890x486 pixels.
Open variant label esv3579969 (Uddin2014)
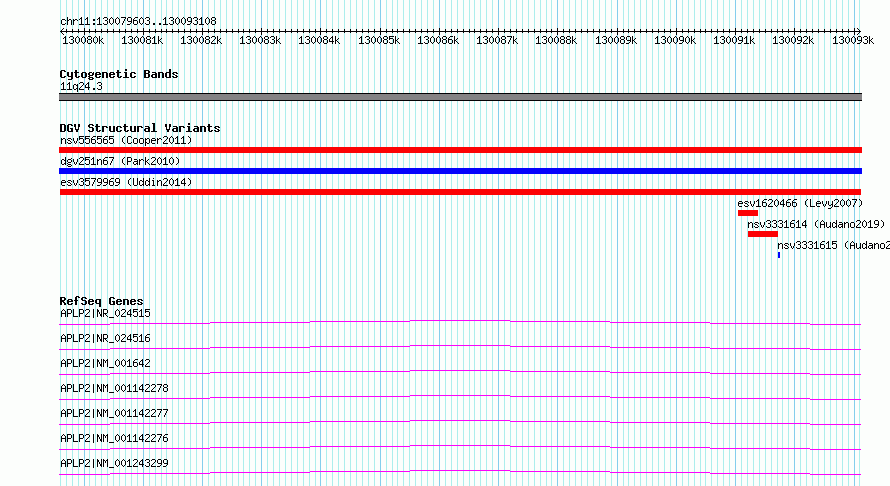[x=126, y=182]
